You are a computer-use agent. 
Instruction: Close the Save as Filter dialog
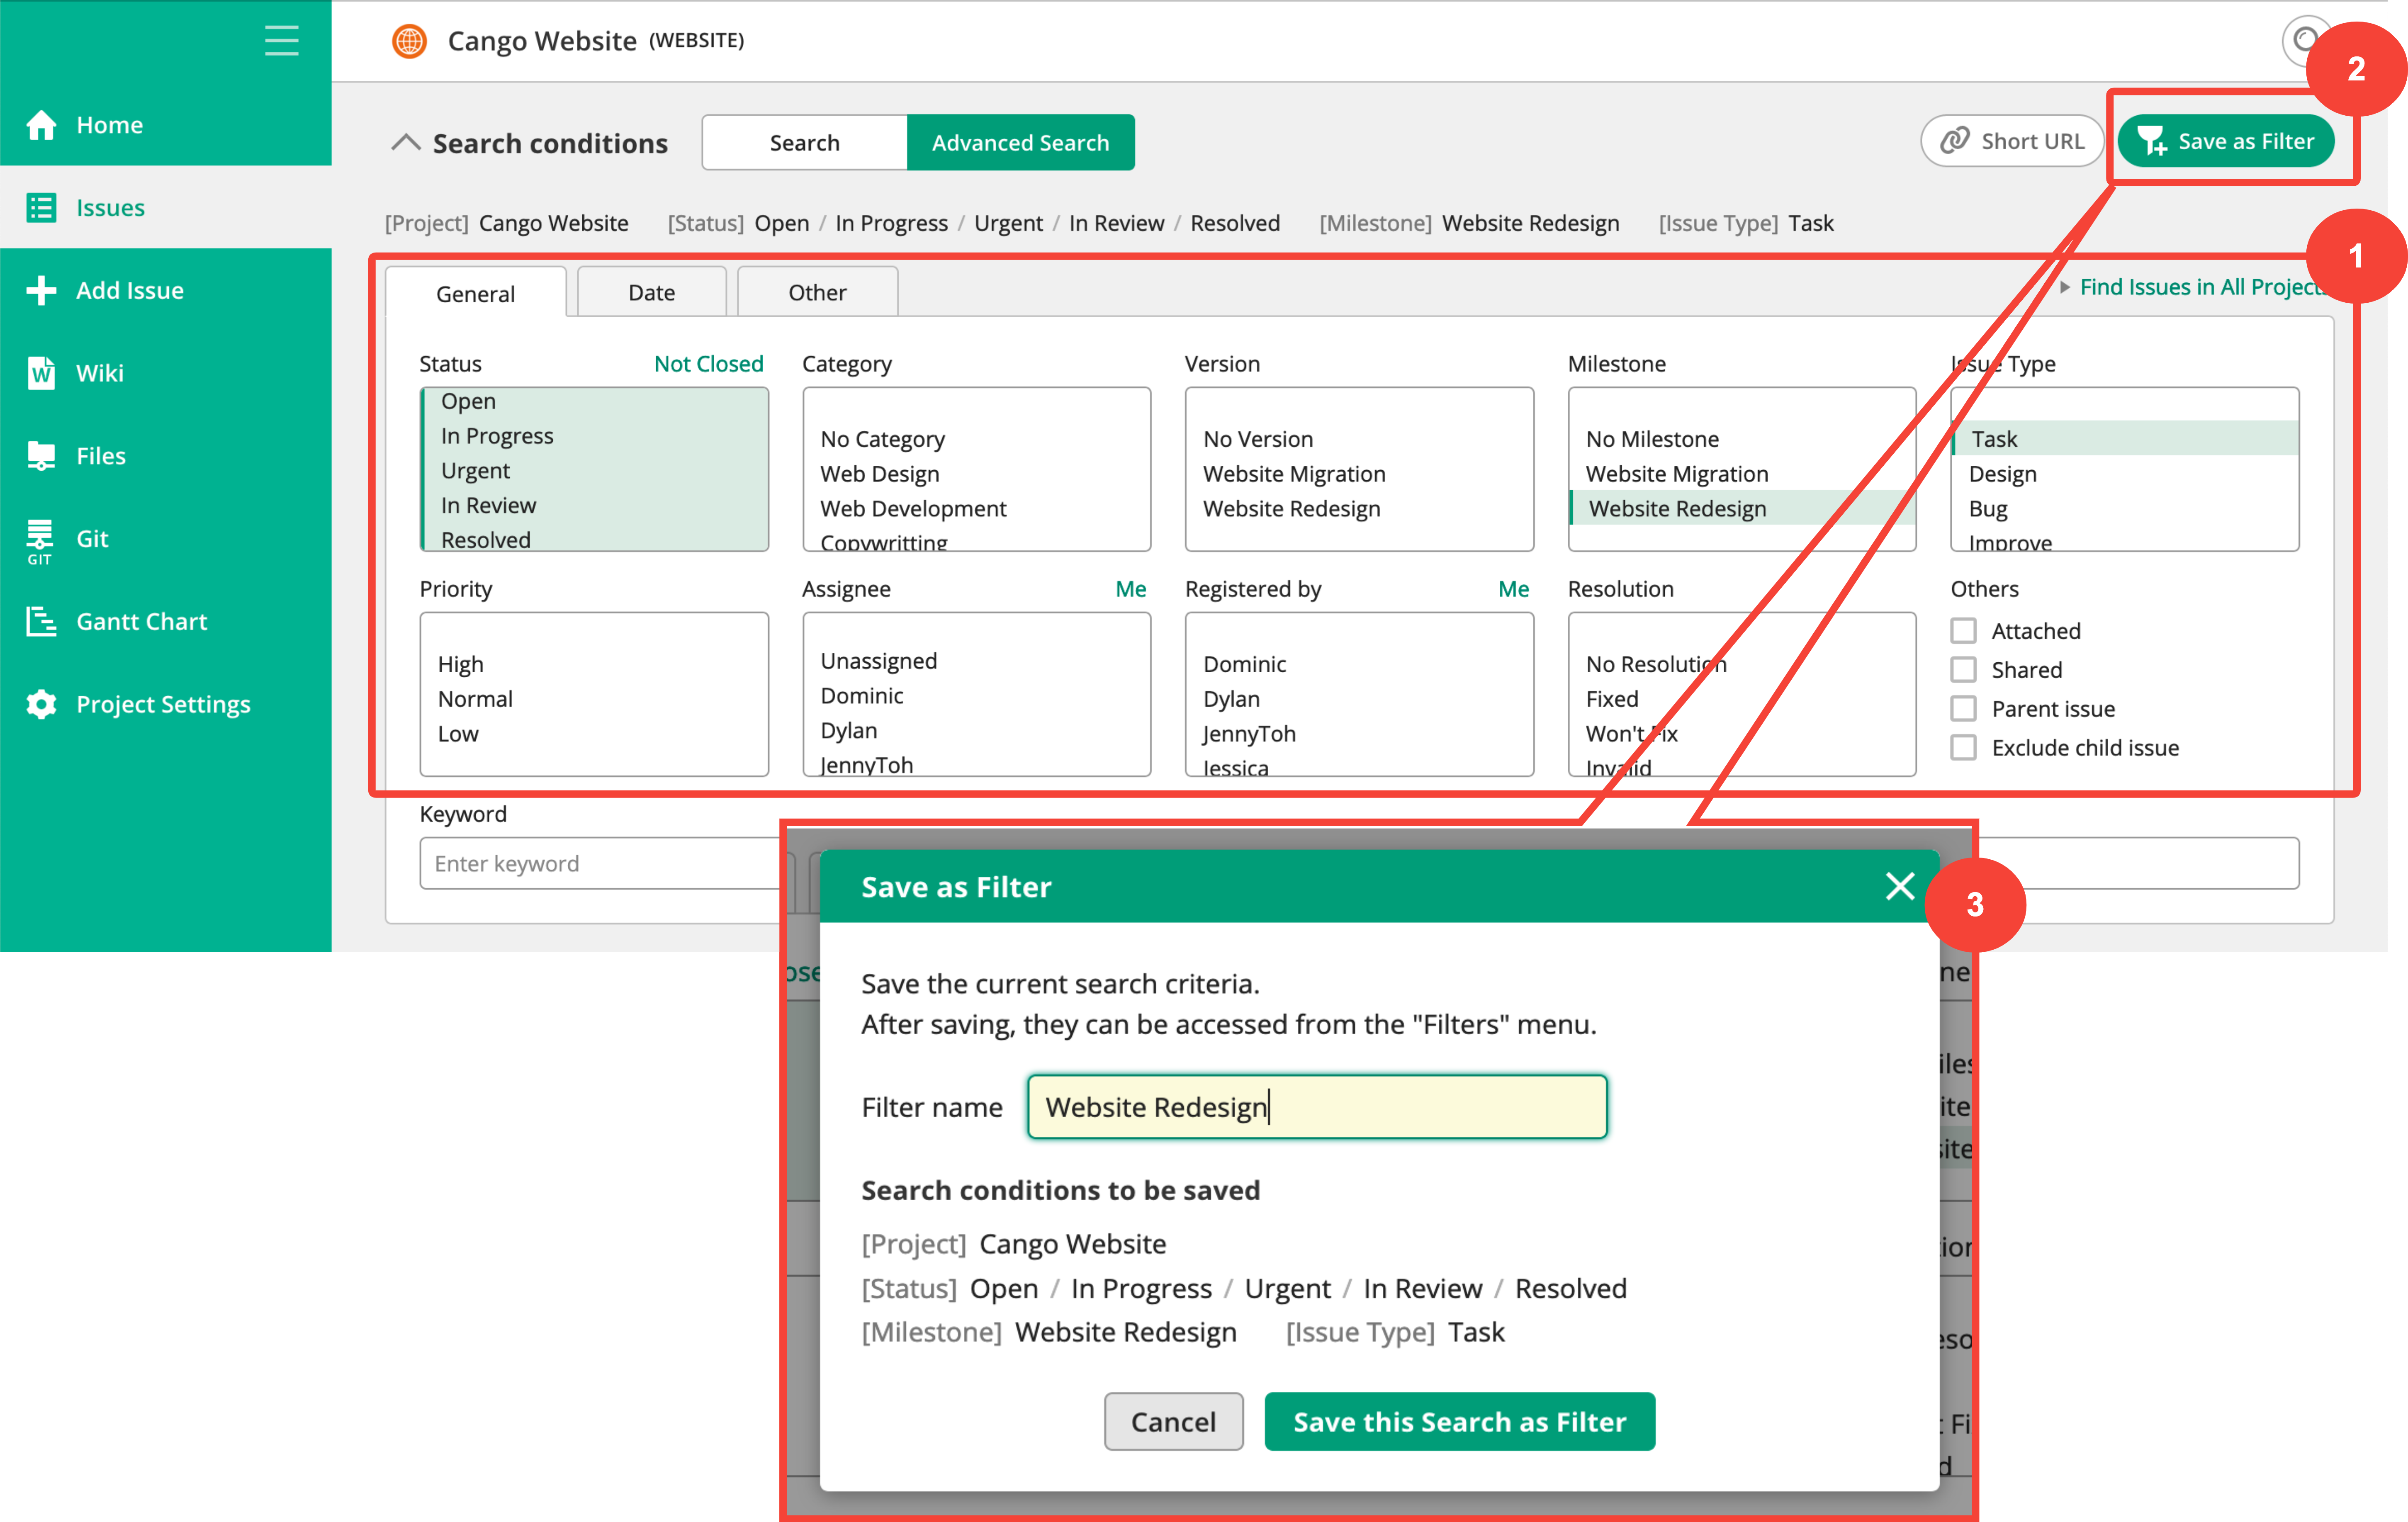coord(1899,886)
